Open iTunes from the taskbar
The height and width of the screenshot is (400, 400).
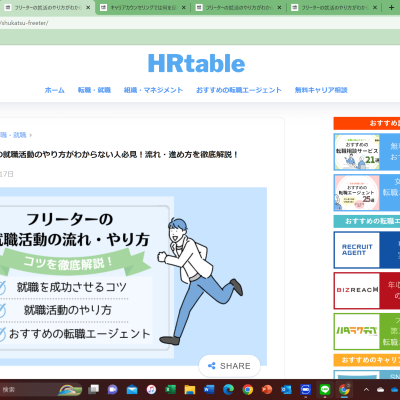tap(151, 389)
